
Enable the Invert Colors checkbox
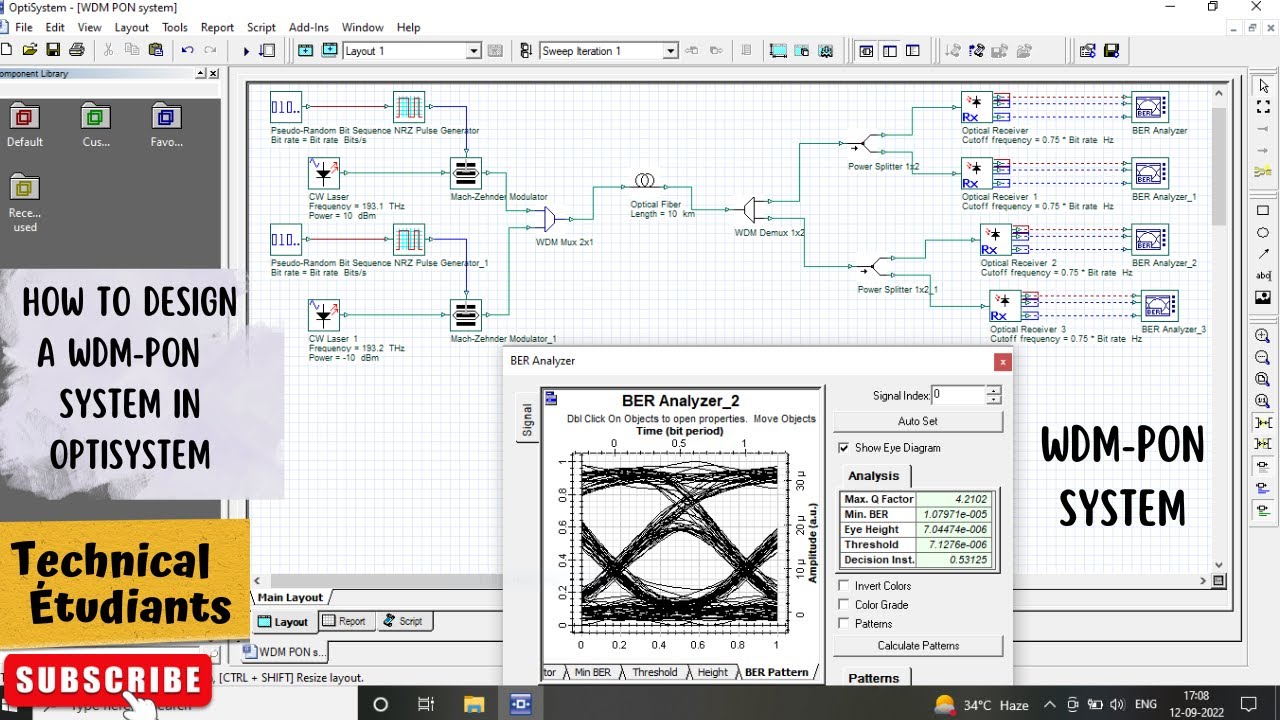[843, 586]
